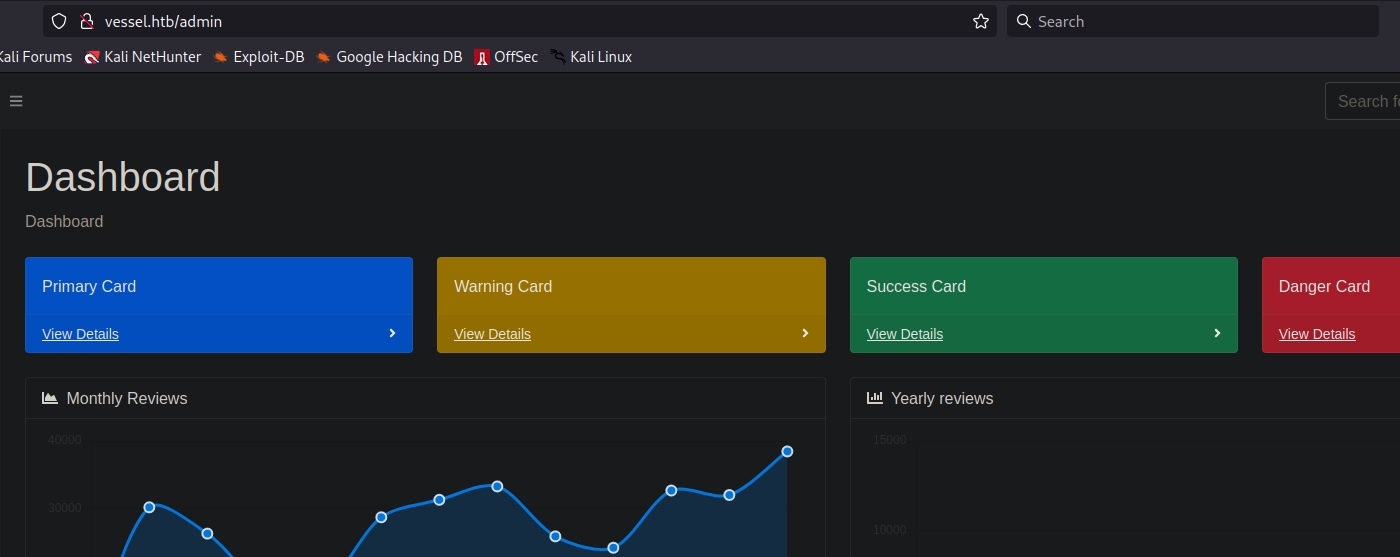Viewport: 1400px width, 557px height.
Task: Expand Primary Card with chevron arrow
Action: (392, 333)
